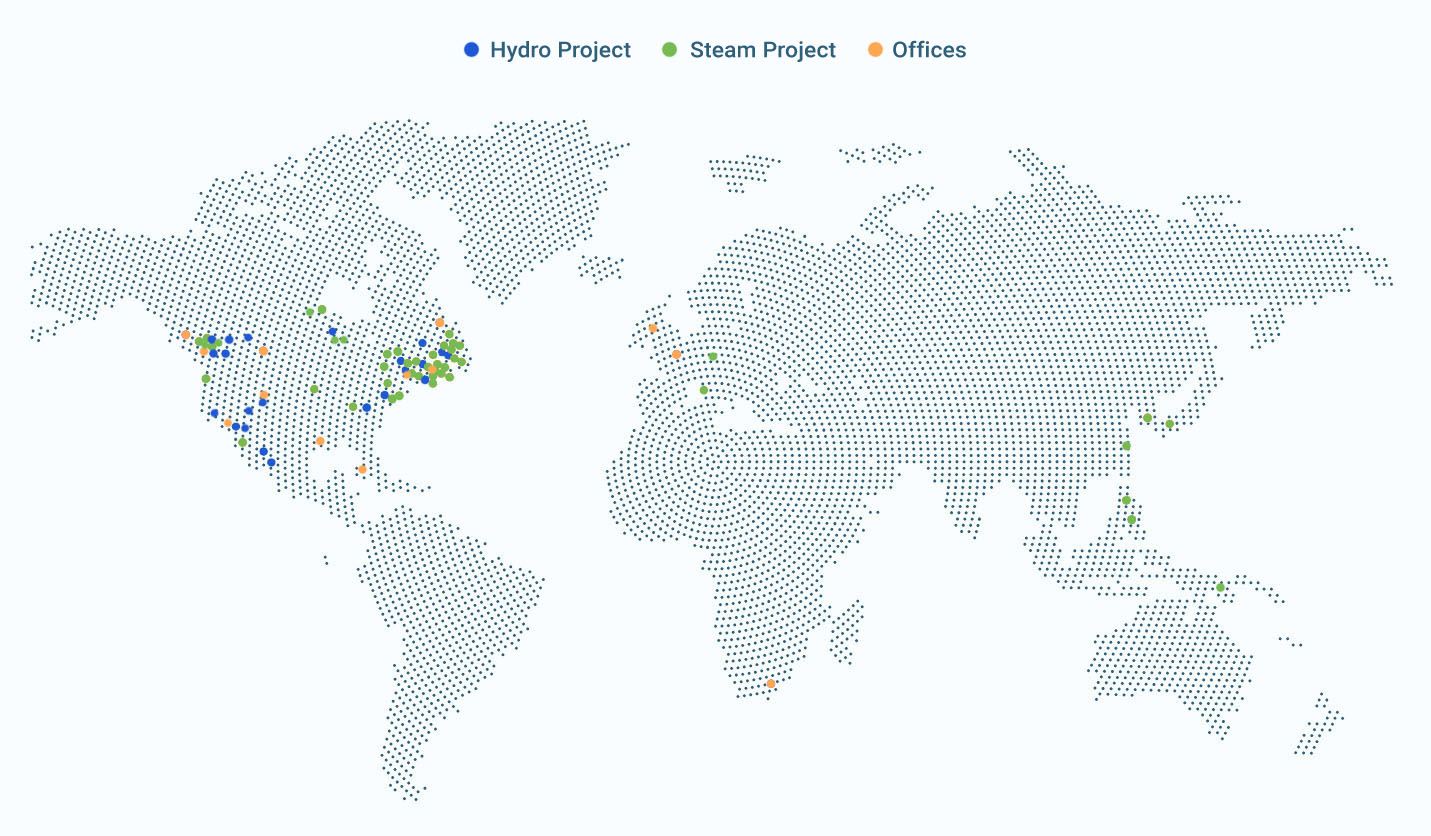This screenshot has width=1431, height=836.
Task: Select the orange office marker in Ireland
Action: [x=652, y=328]
